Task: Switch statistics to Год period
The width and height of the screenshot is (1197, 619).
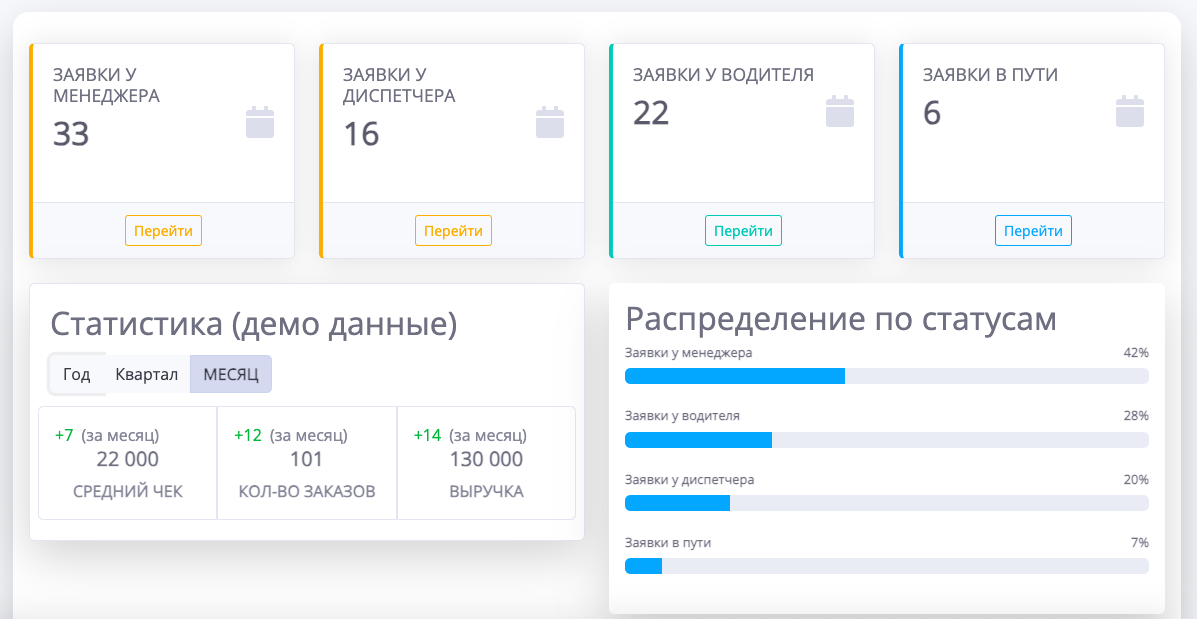Action: 77,375
